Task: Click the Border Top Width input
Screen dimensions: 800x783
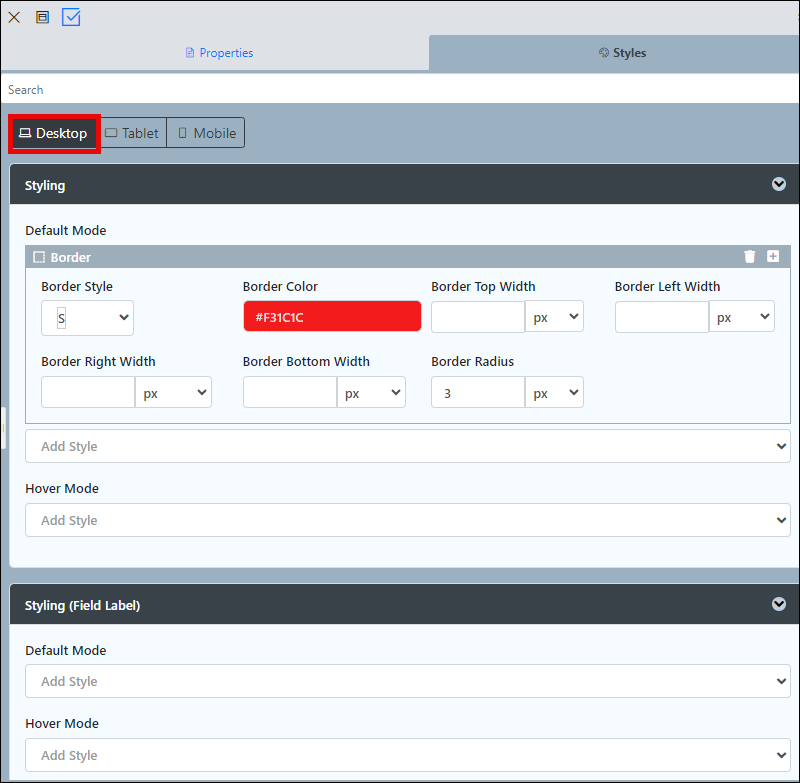Action: 478,317
